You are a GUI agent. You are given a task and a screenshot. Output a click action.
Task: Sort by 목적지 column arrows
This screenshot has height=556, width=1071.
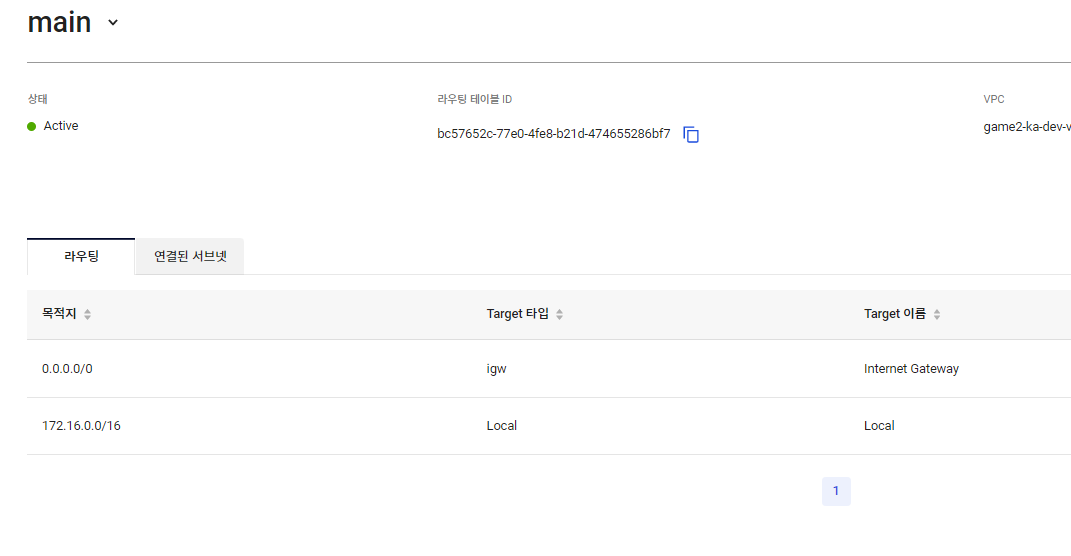(x=87, y=314)
